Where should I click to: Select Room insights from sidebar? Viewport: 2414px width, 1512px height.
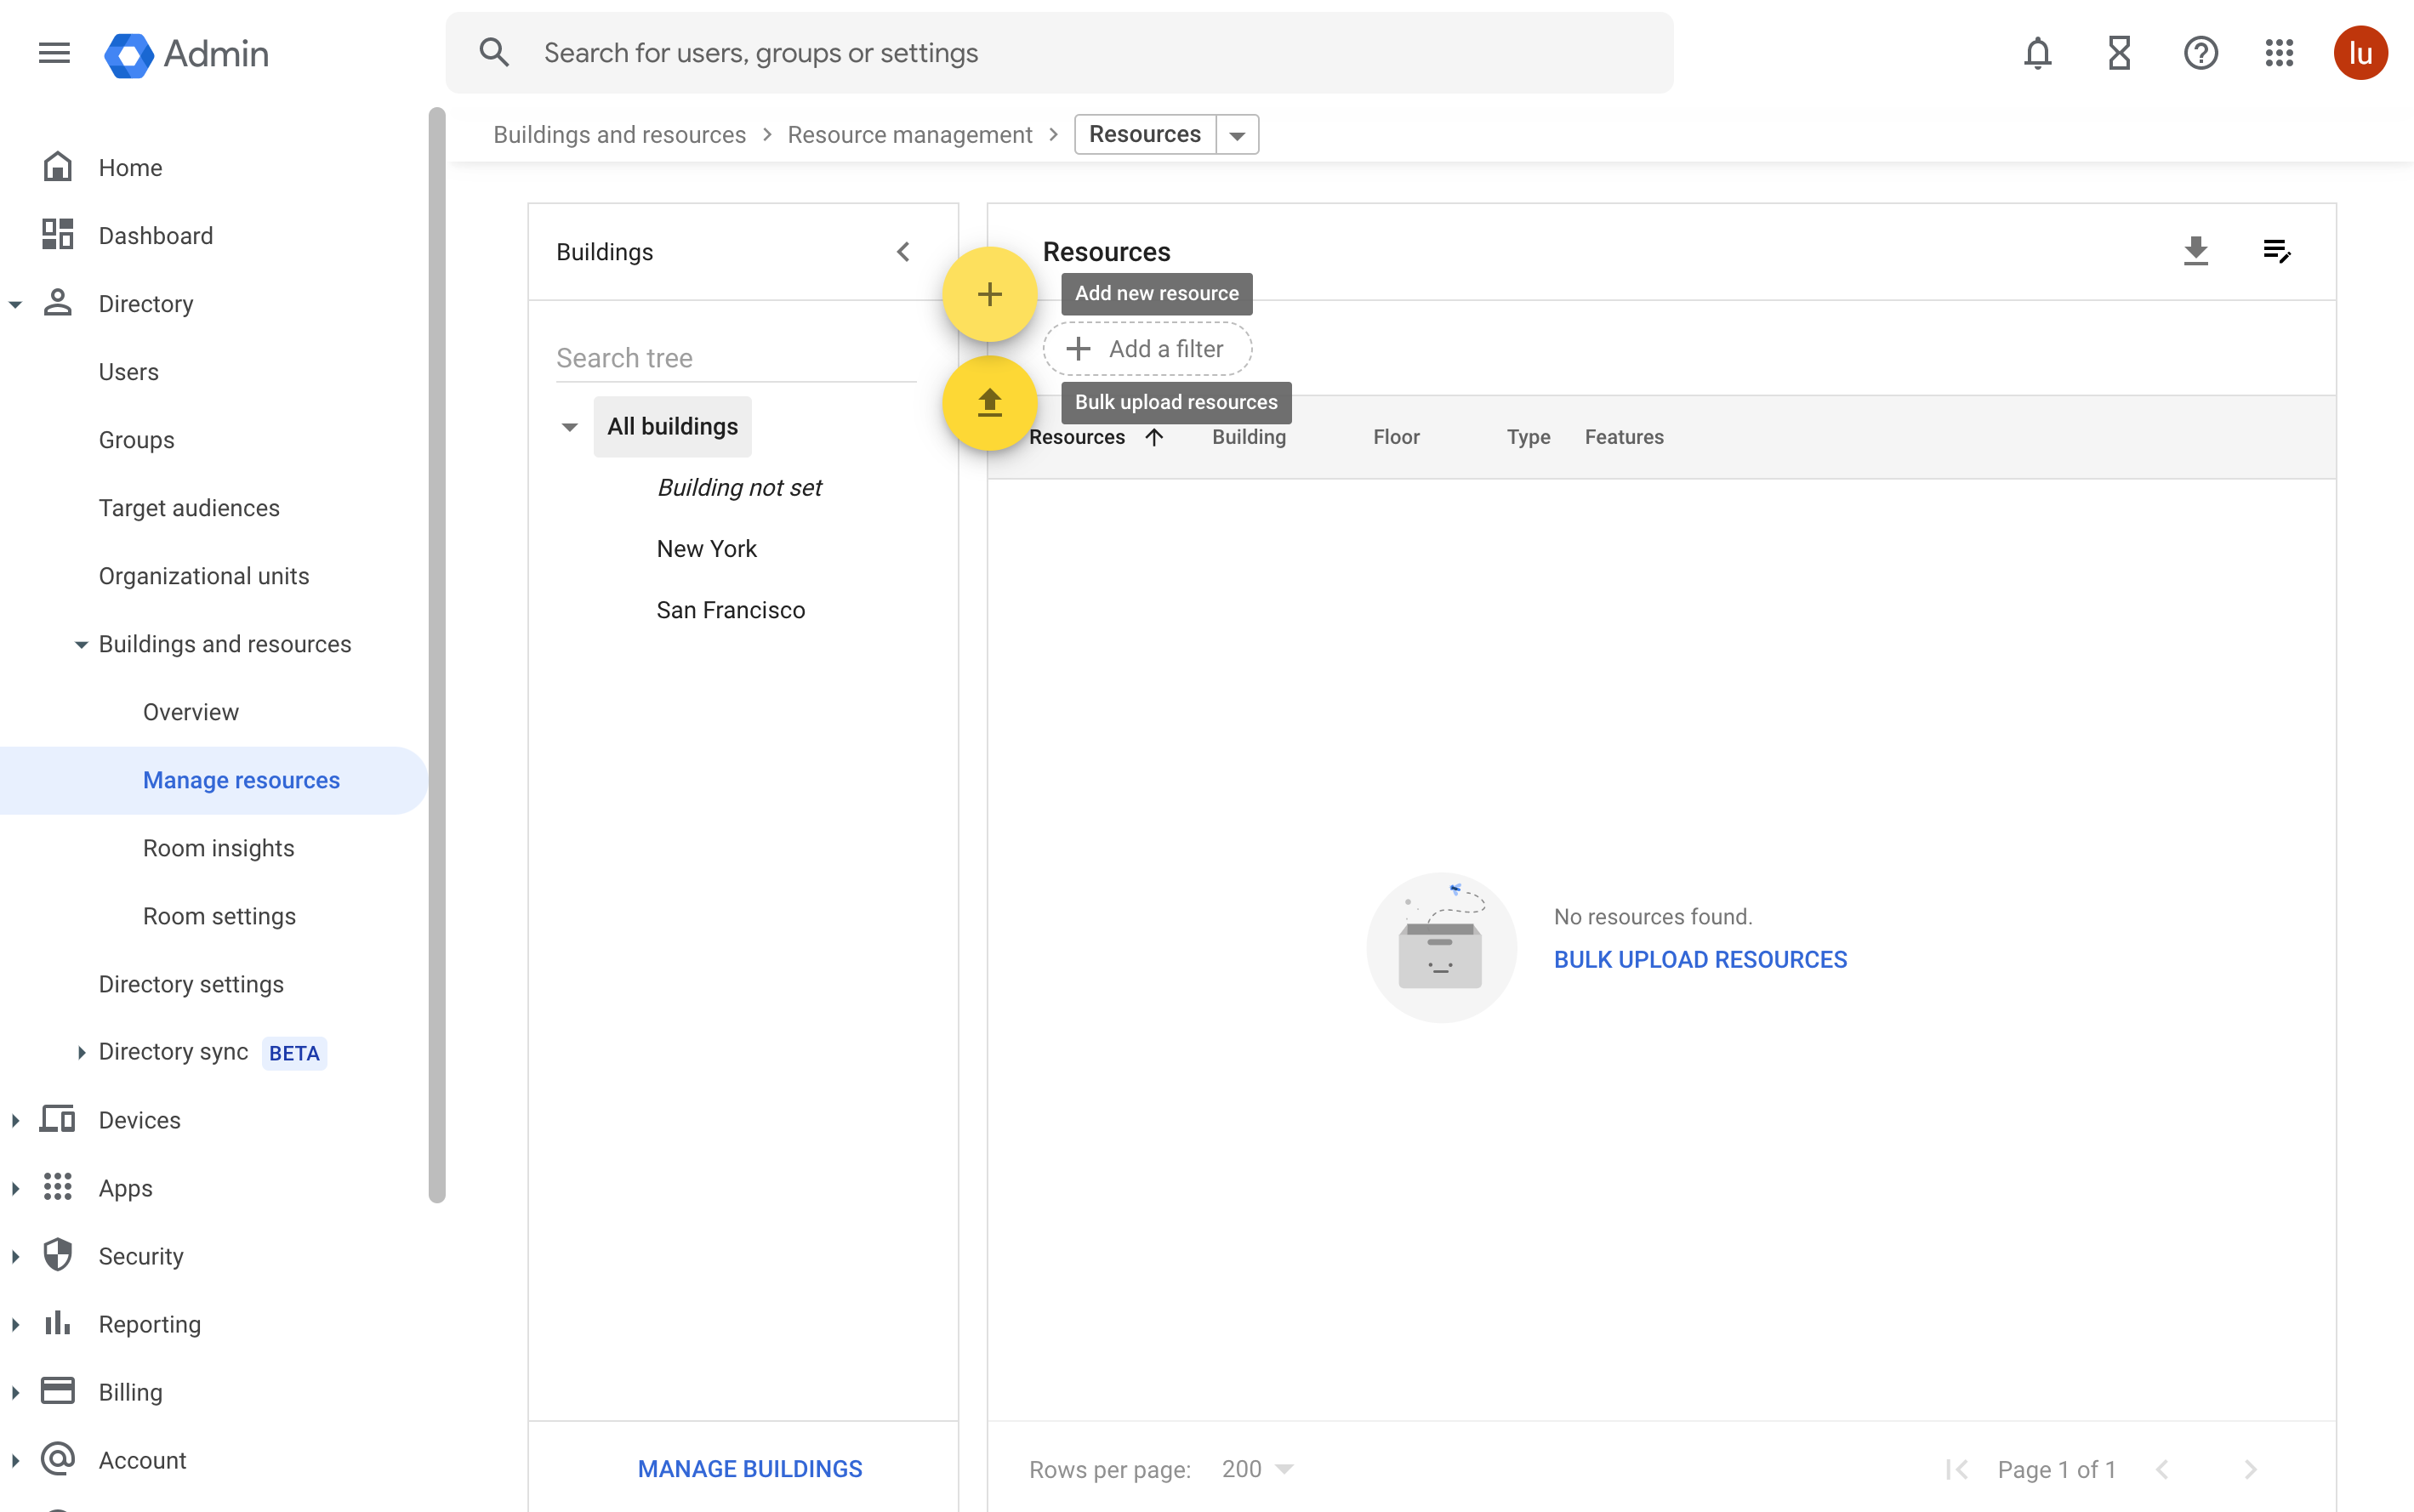219,849
